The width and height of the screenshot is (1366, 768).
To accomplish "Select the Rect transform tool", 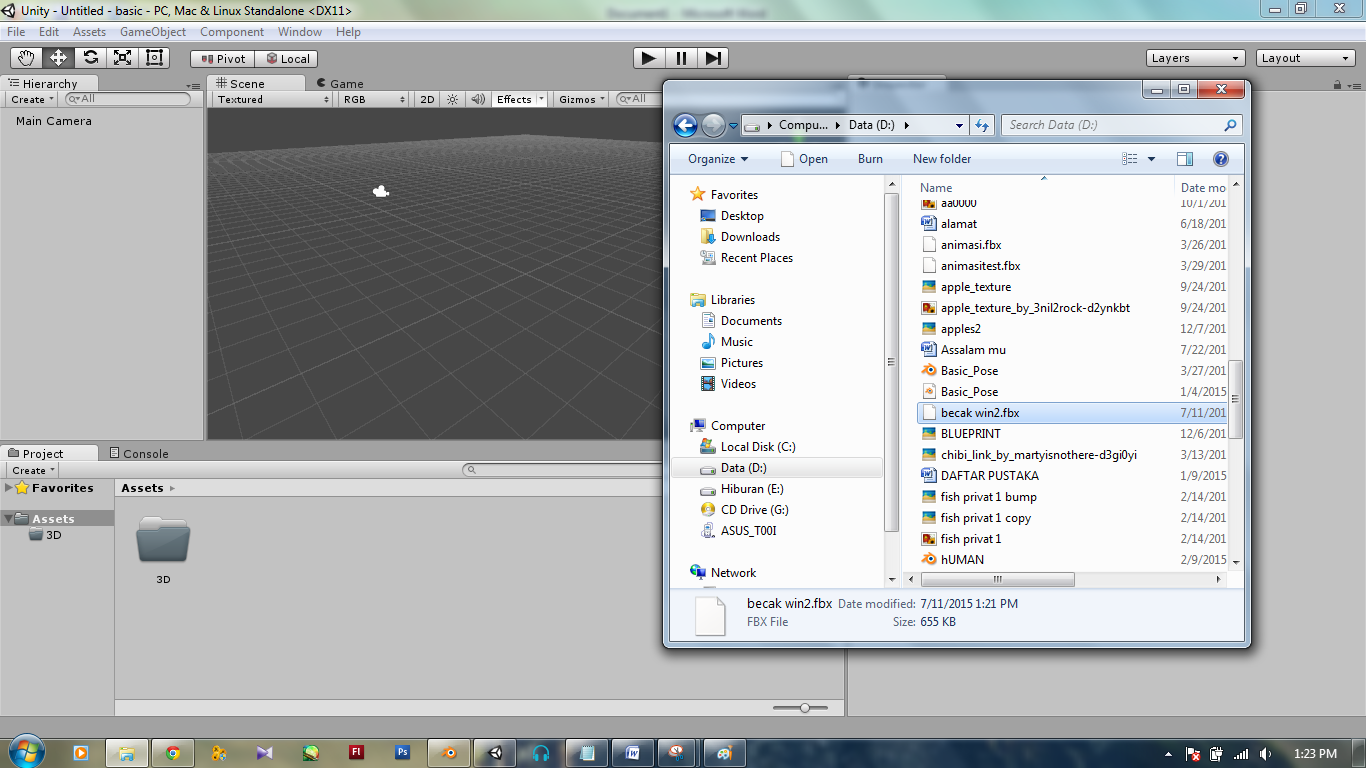I will [153, 57].
